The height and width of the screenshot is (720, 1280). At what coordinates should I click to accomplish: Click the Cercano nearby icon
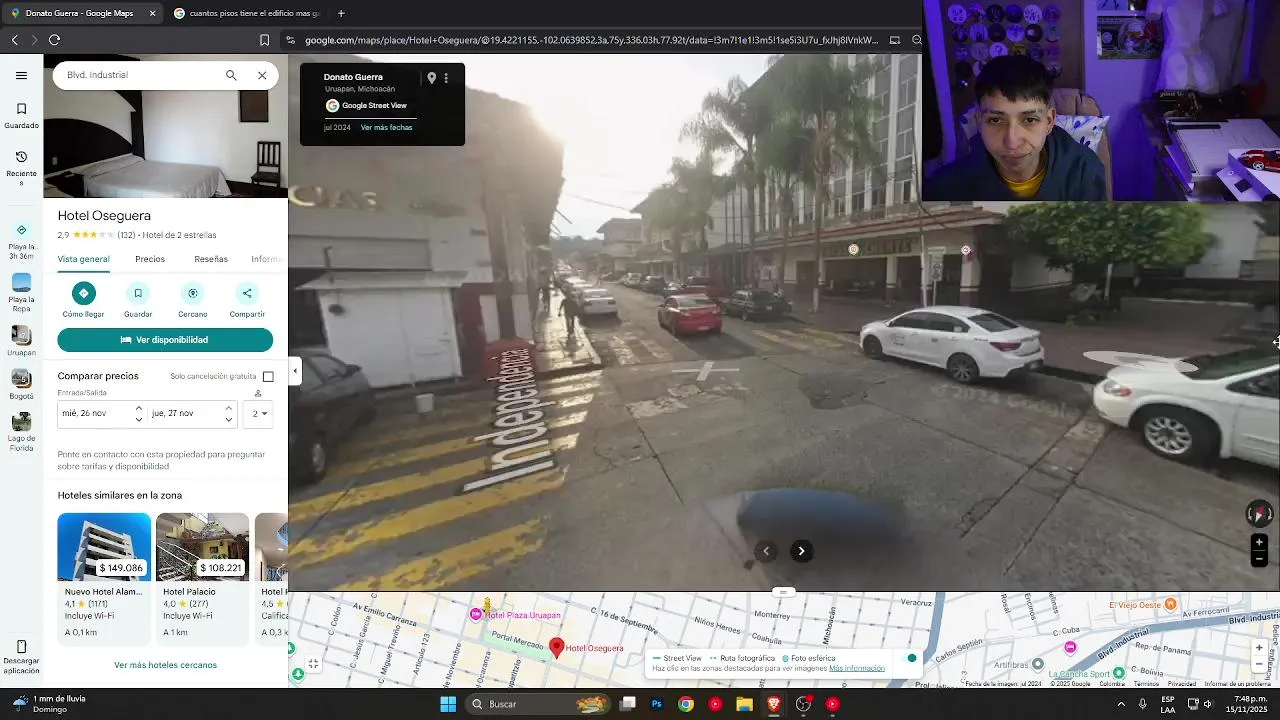pyautogui.click(x=193, y=293)
